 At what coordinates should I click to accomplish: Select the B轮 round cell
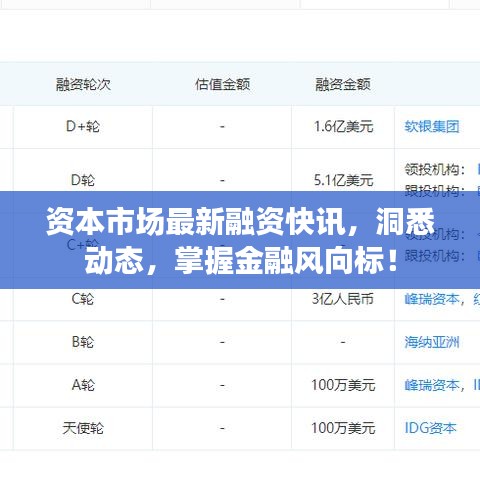[x=83, y=342]
